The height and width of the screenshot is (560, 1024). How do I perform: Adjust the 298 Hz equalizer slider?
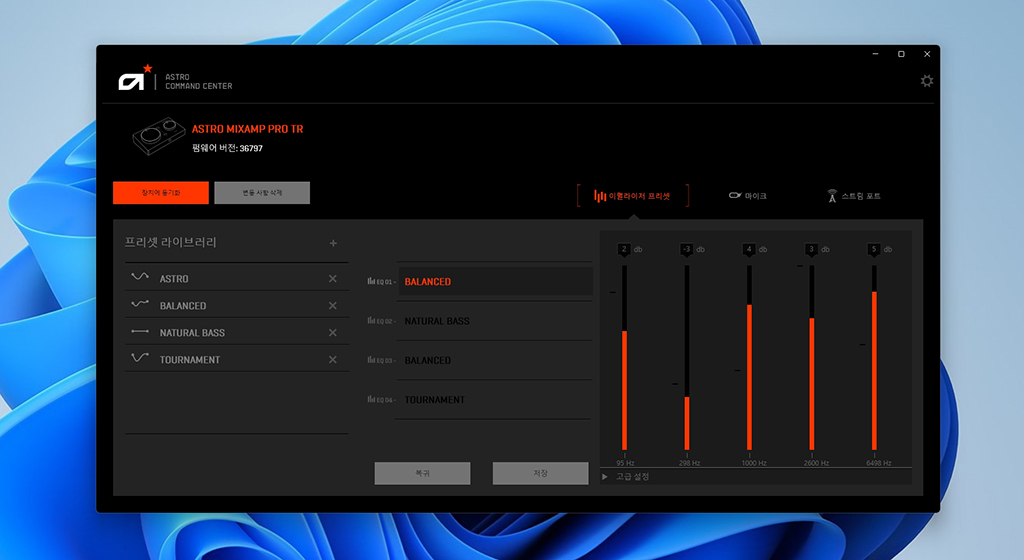[687, 358]
